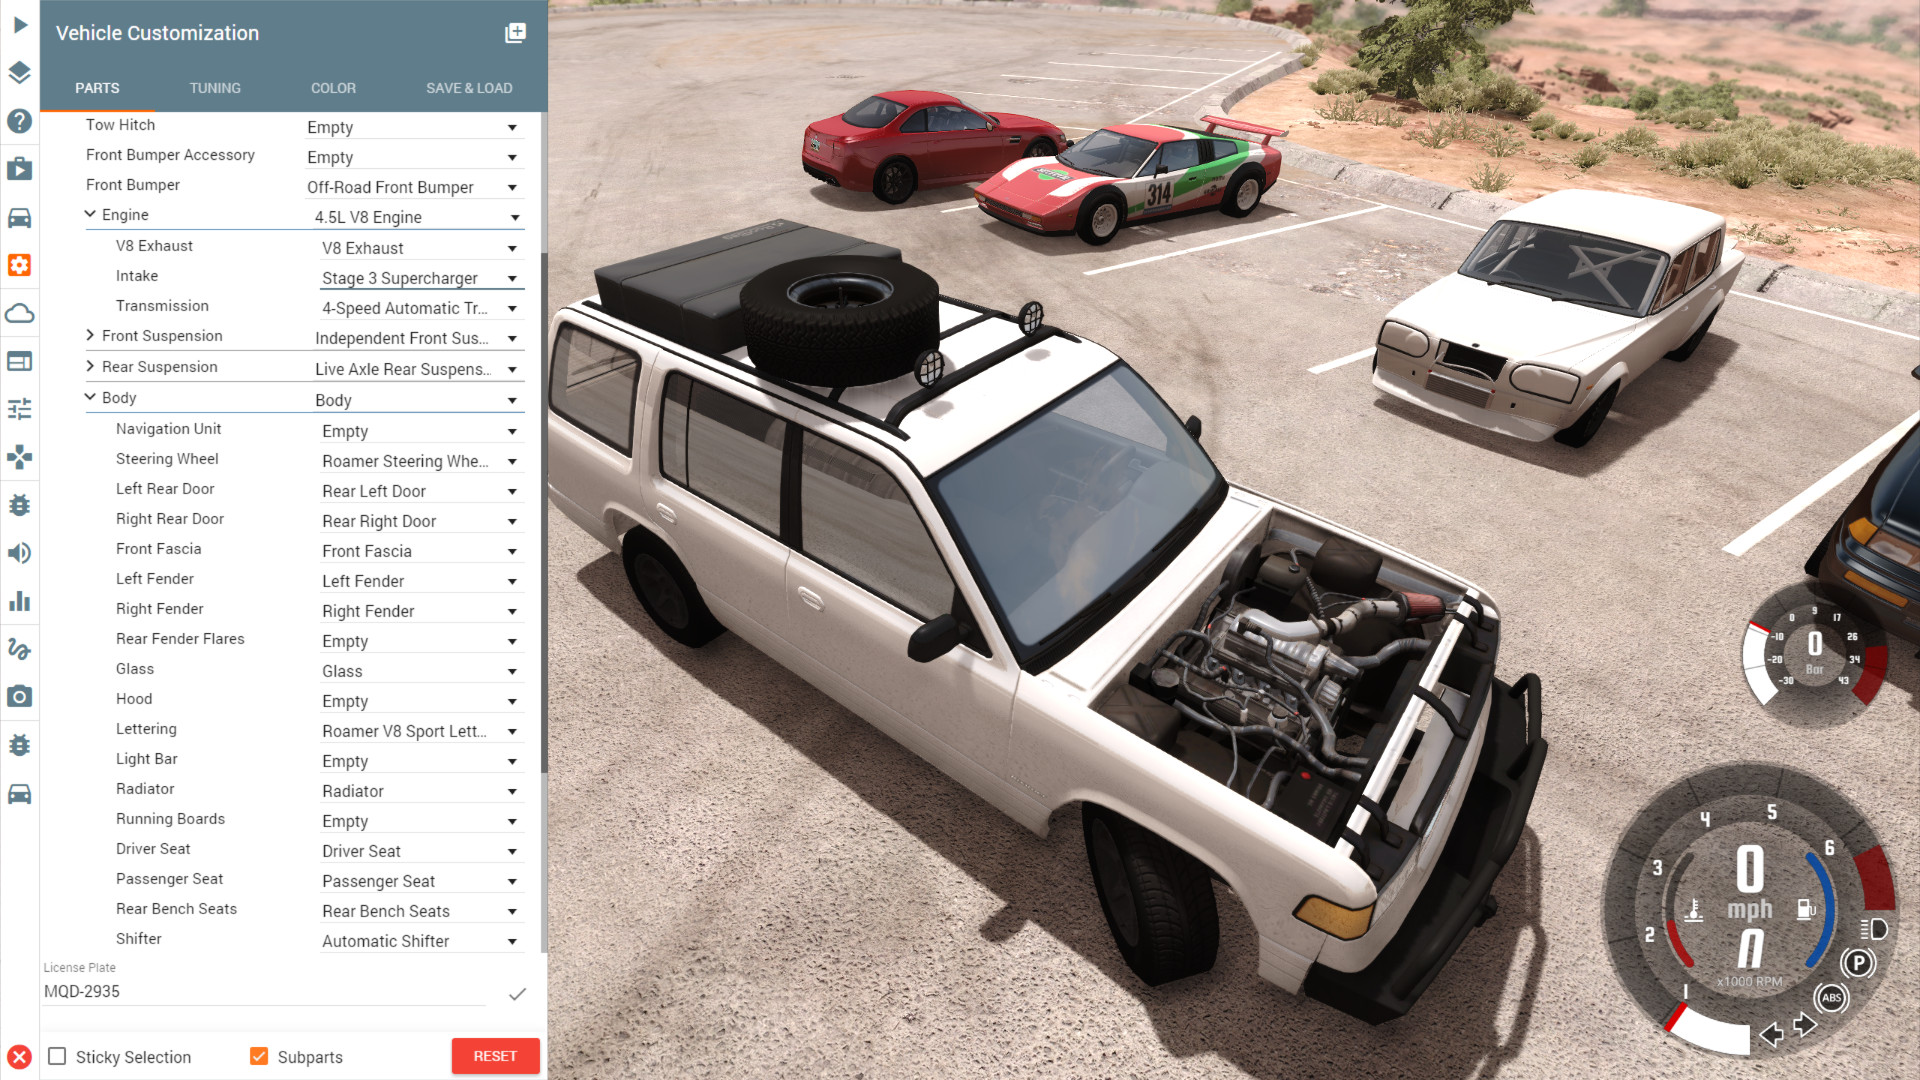Expand the Engine subparts tree
Image resolution: width=1920 pixels, height=1080 pixels.
[90, 215]
